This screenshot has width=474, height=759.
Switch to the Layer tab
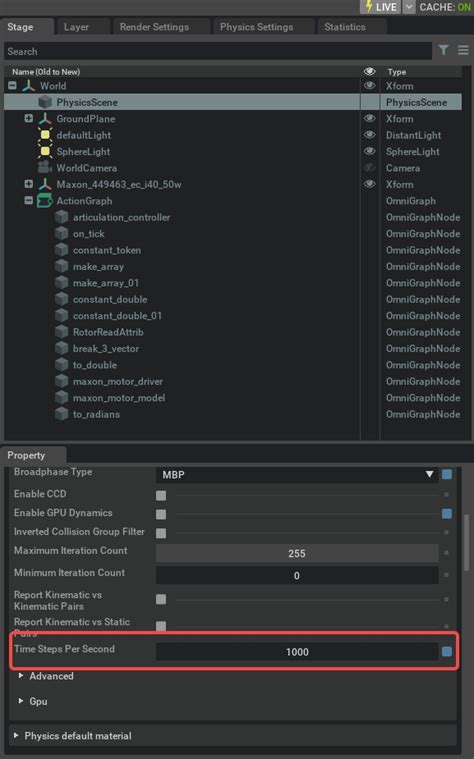pyautogui.click(x=76, y=27)
